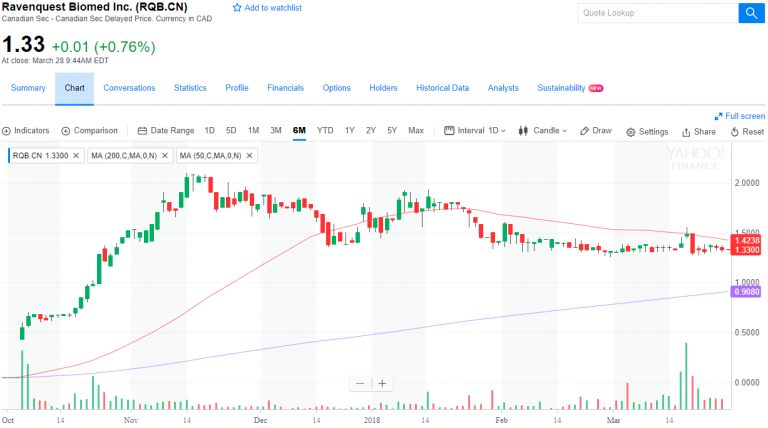Select the 5Y range
Screen dimensions: 768x428
pos(392,131)
